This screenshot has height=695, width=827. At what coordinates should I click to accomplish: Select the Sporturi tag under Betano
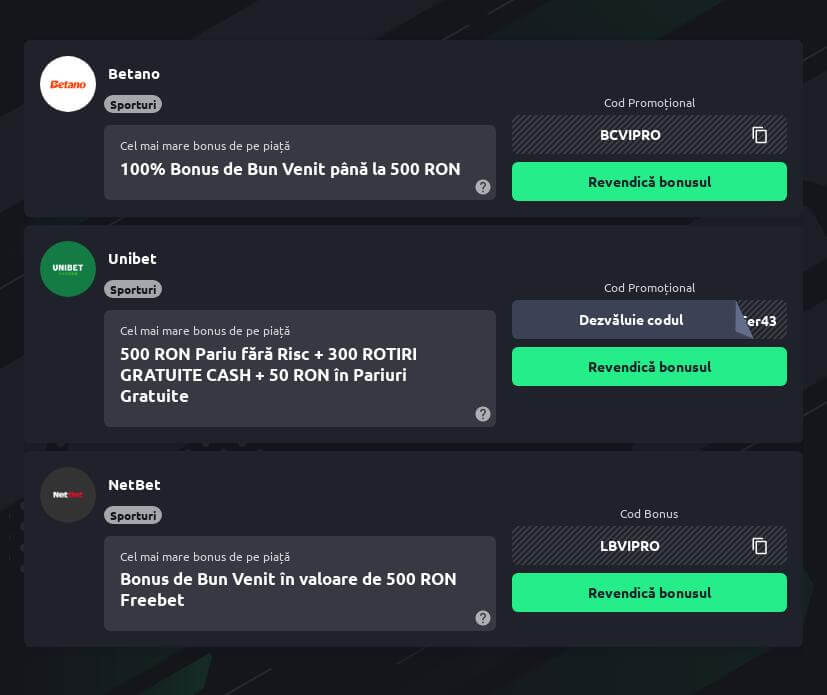tap(133, 104)
